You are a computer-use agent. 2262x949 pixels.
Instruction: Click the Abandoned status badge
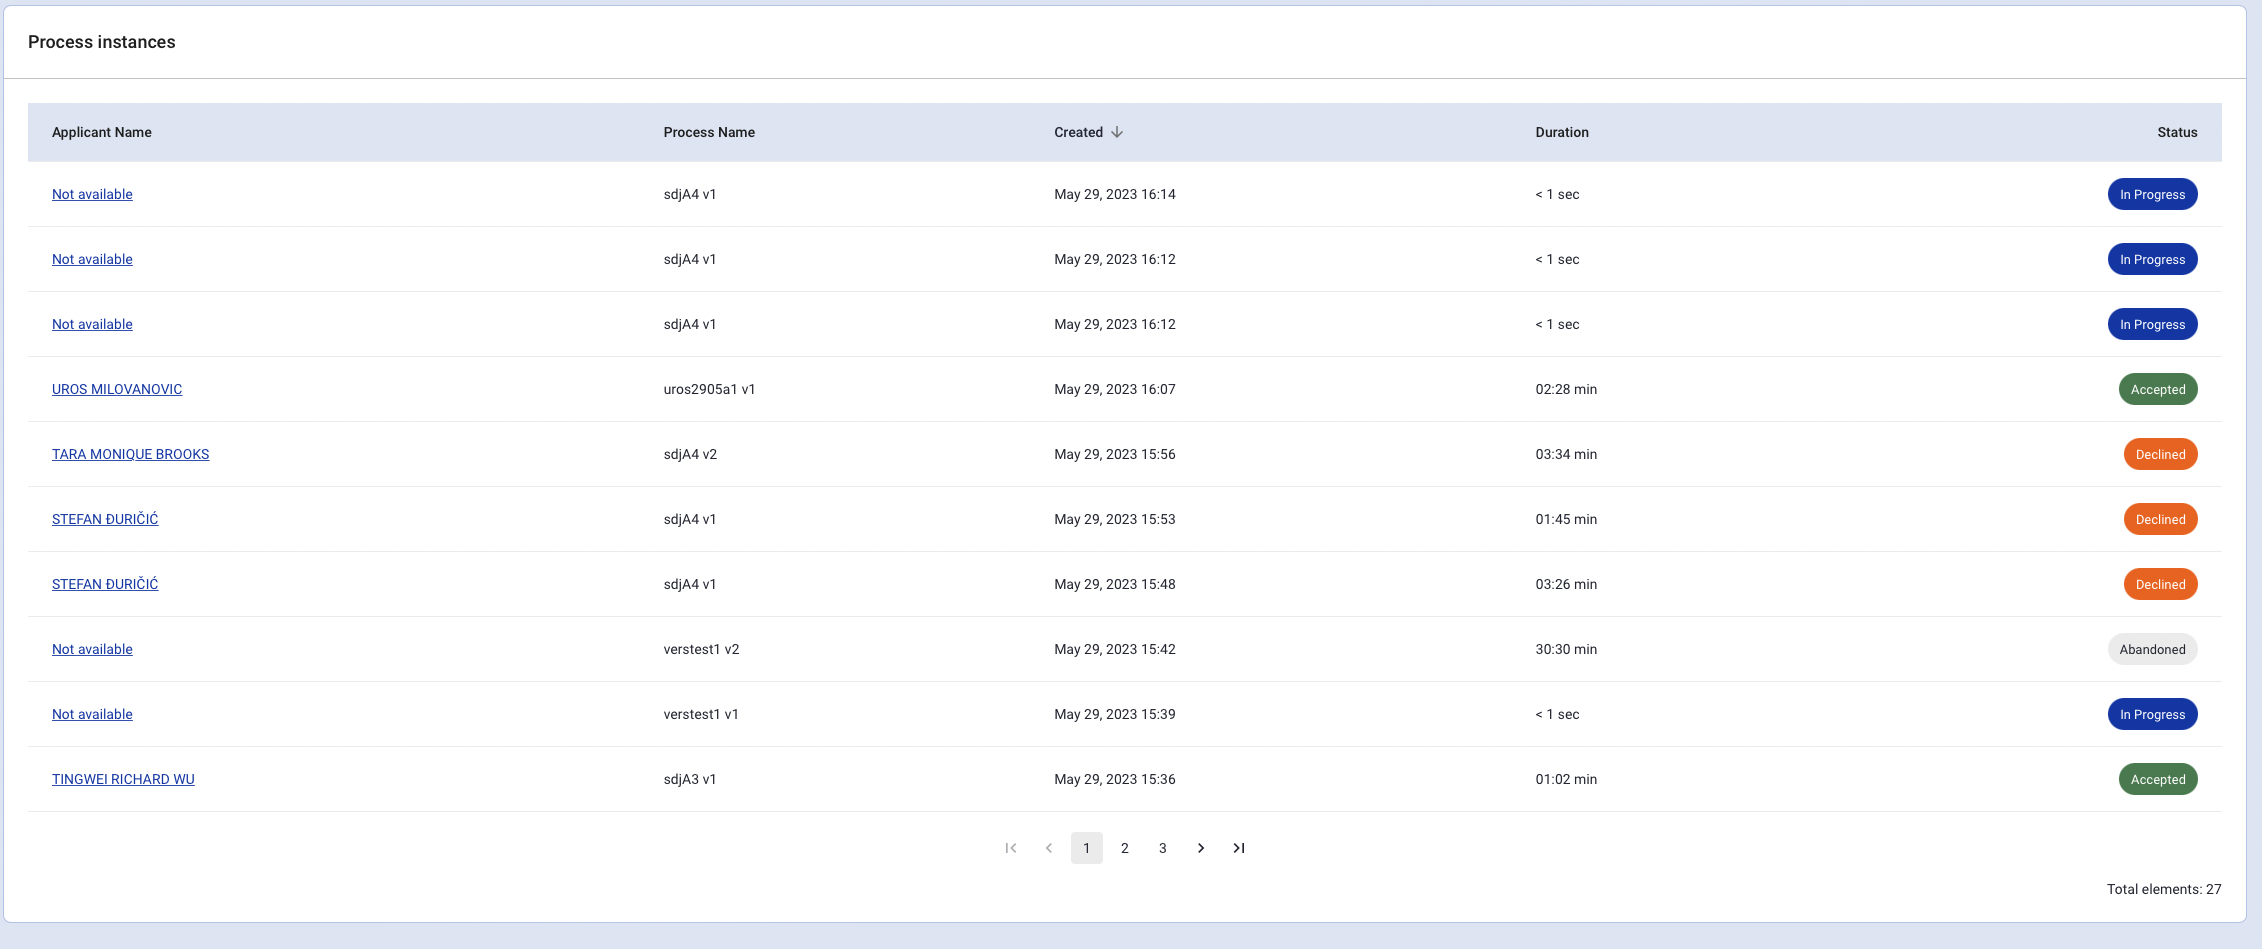pos(2152,649)
